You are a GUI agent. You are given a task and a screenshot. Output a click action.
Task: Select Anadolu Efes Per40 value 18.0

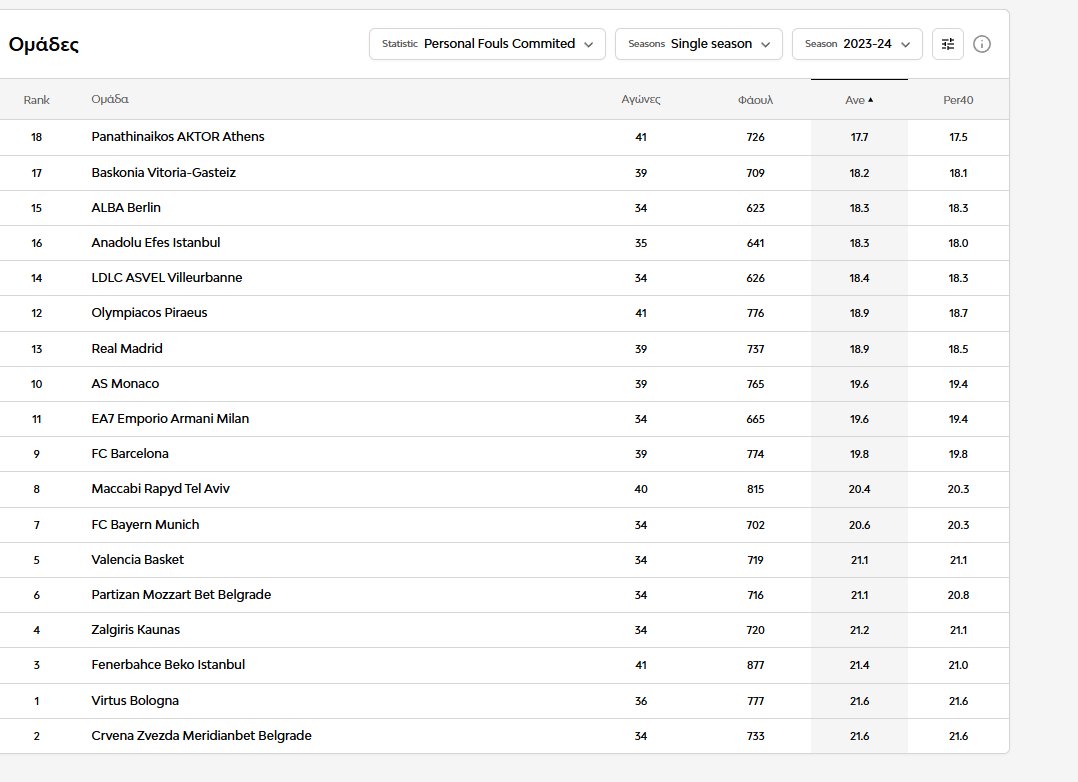click(958, 243)
